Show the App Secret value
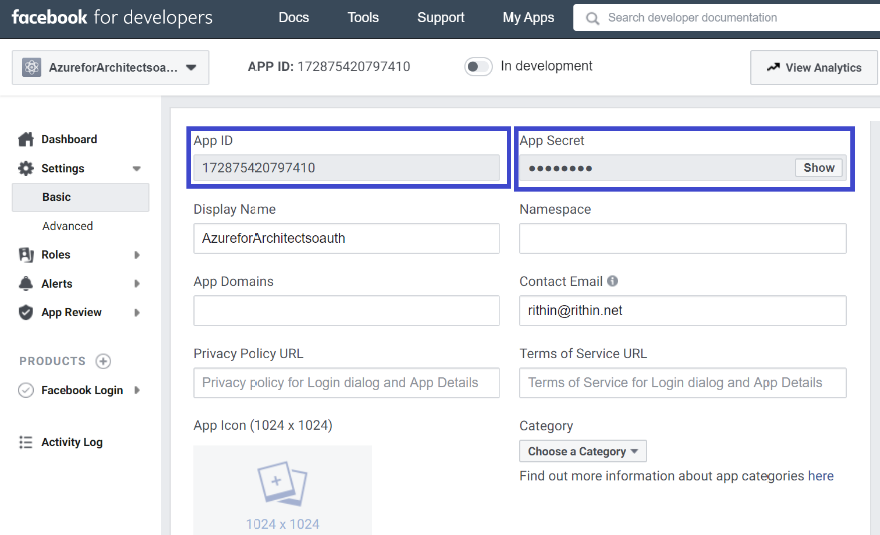The width and height of the screenshot is (880, 535). [x=818, y=168]
